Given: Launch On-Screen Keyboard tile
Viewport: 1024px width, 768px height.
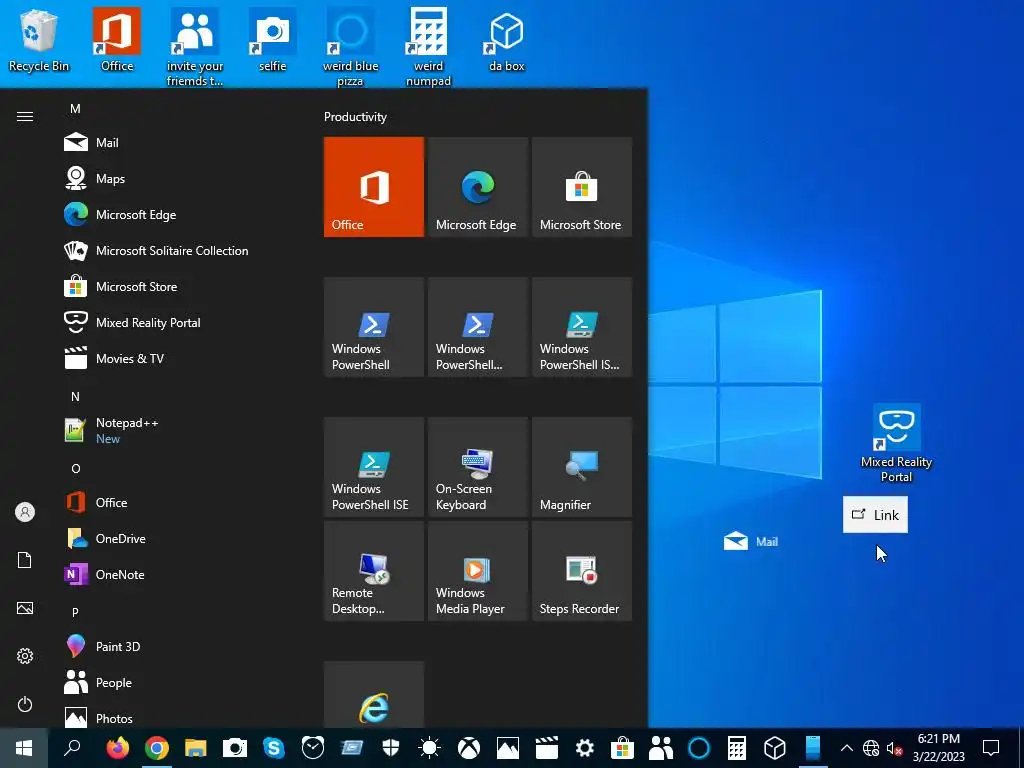Looking at the screenshot, I should (x=477, y=467).
